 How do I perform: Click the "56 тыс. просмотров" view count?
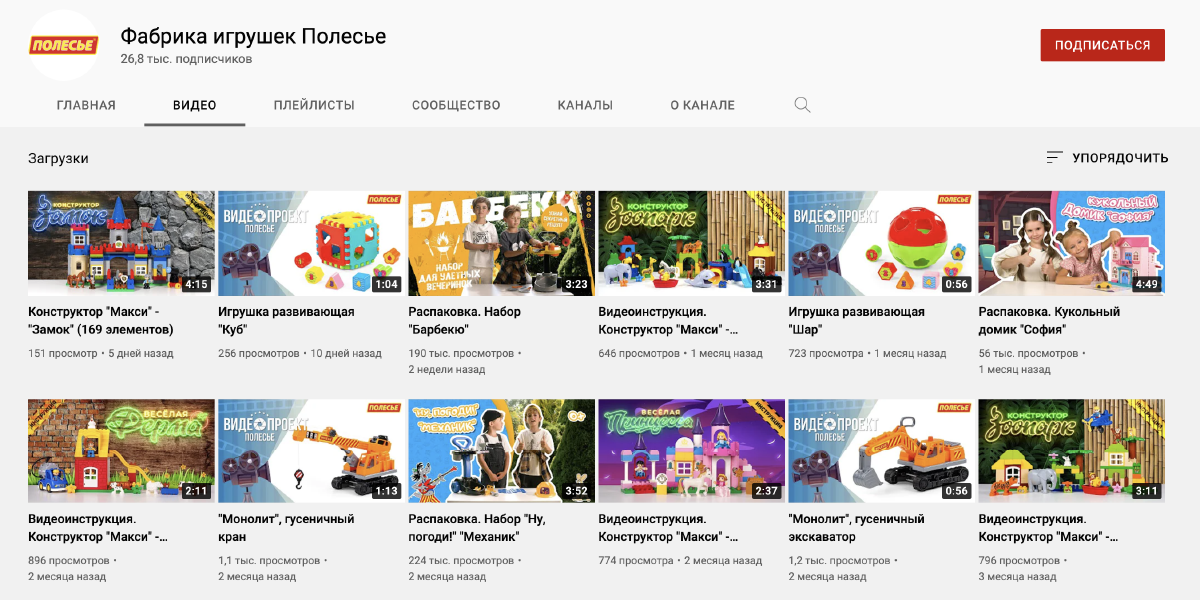1028,353
